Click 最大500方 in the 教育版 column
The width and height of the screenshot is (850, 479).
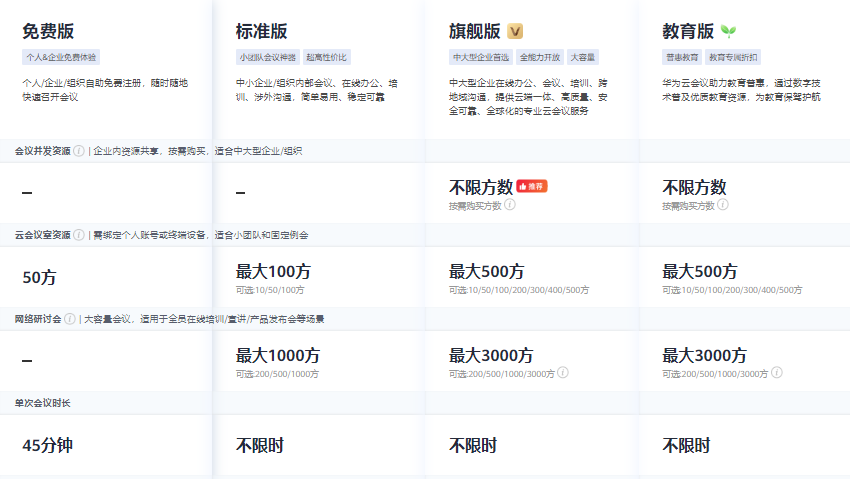[700, 271]
